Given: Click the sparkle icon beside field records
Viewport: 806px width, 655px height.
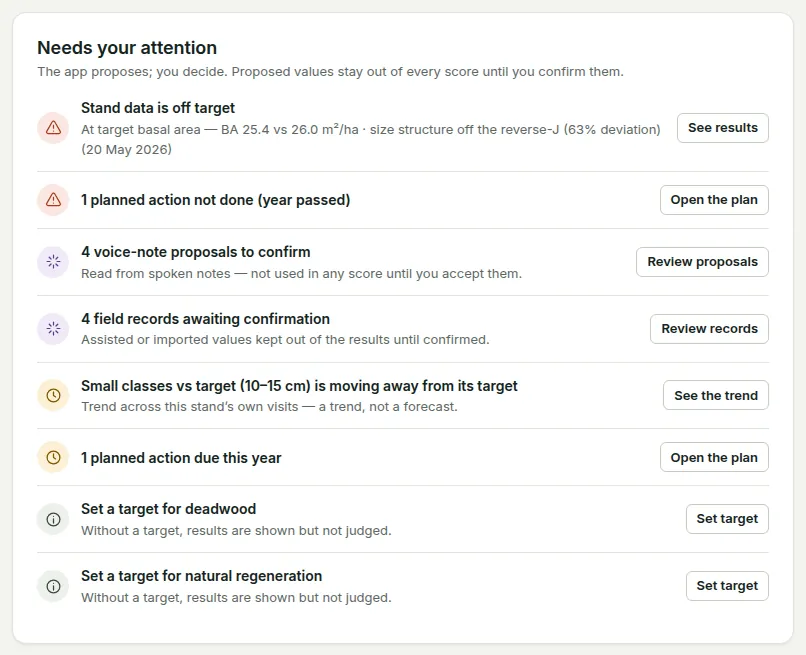Looking at the screenshot, I should [53, 329].
